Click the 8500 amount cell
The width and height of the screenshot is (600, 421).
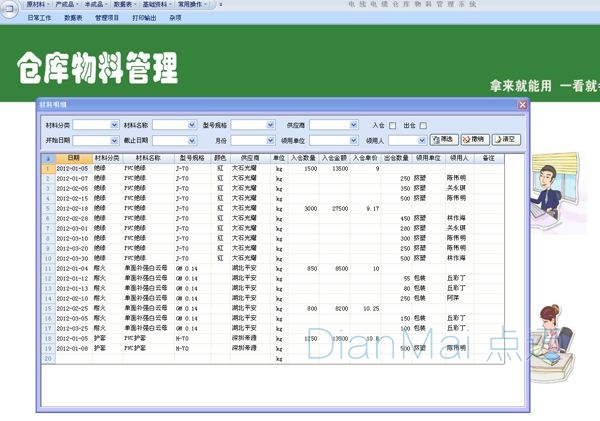coord(334,268)
